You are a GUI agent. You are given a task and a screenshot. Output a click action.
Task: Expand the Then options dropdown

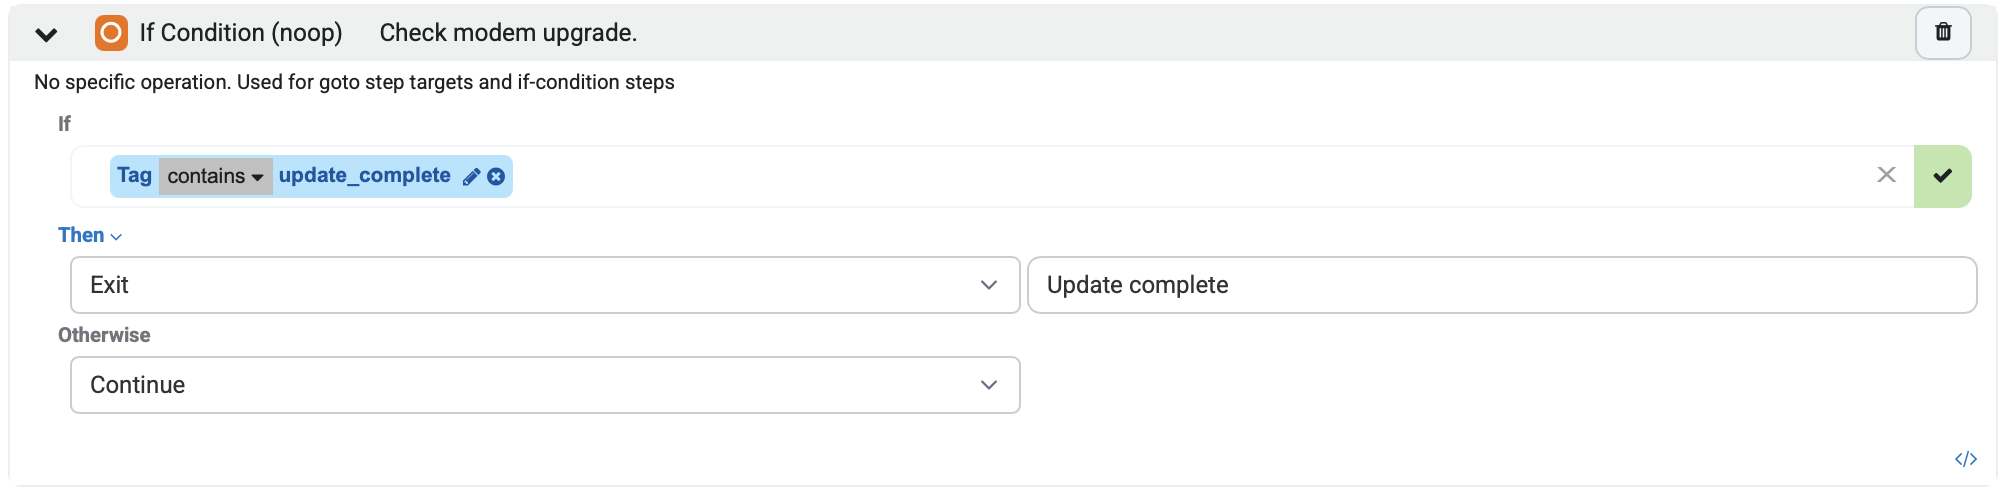click(x=90, y=235)
